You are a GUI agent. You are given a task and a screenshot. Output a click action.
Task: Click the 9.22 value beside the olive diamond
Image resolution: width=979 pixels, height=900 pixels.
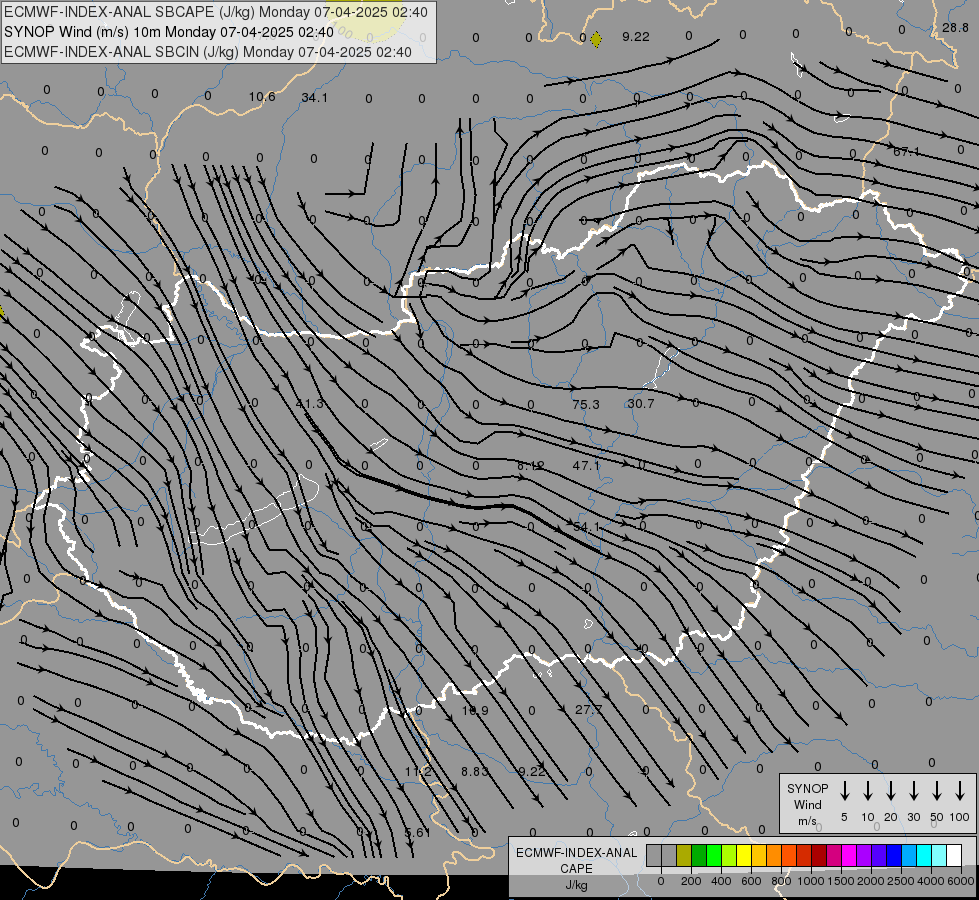tap(636, 37)
